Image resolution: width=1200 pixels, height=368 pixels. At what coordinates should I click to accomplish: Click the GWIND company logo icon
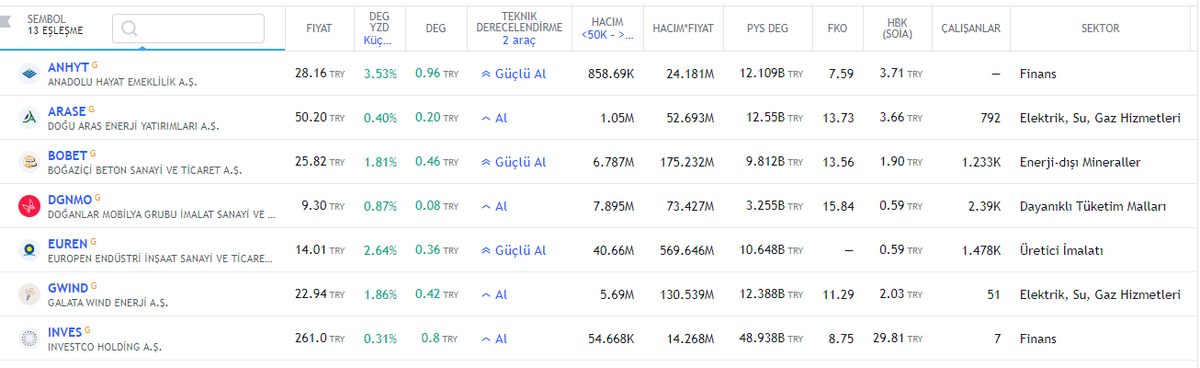(29, 294)
